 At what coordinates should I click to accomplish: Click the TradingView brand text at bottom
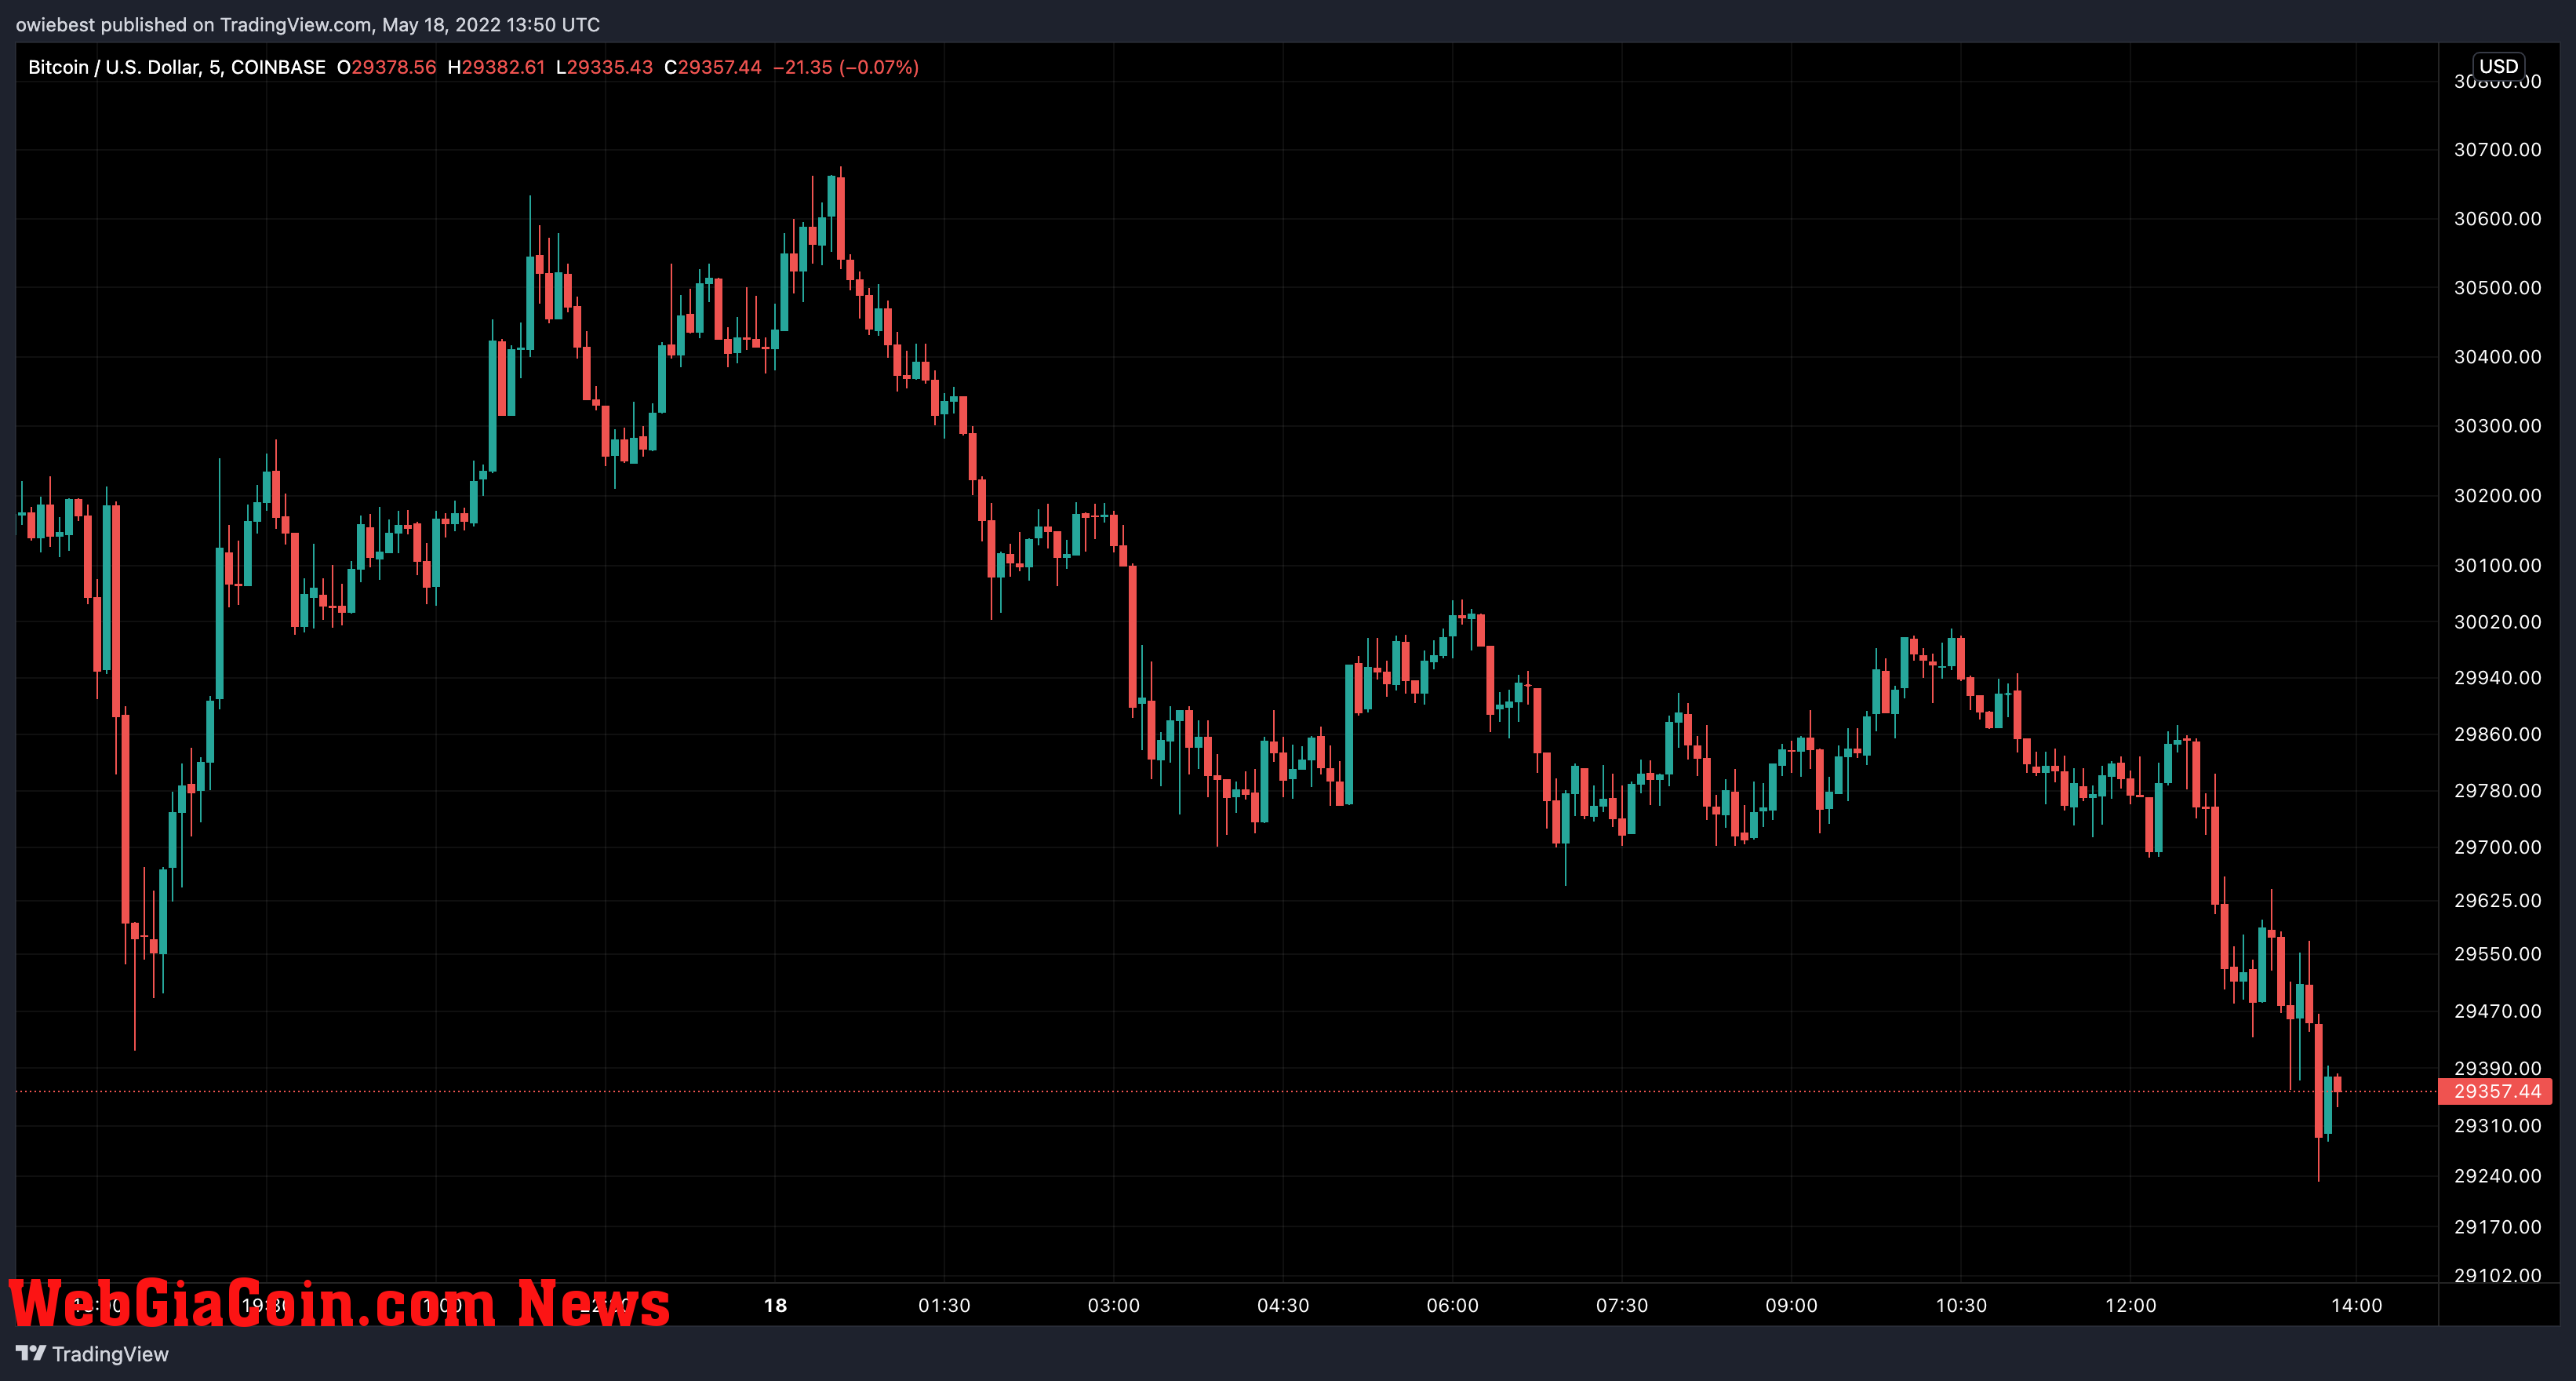point(110,1354)
